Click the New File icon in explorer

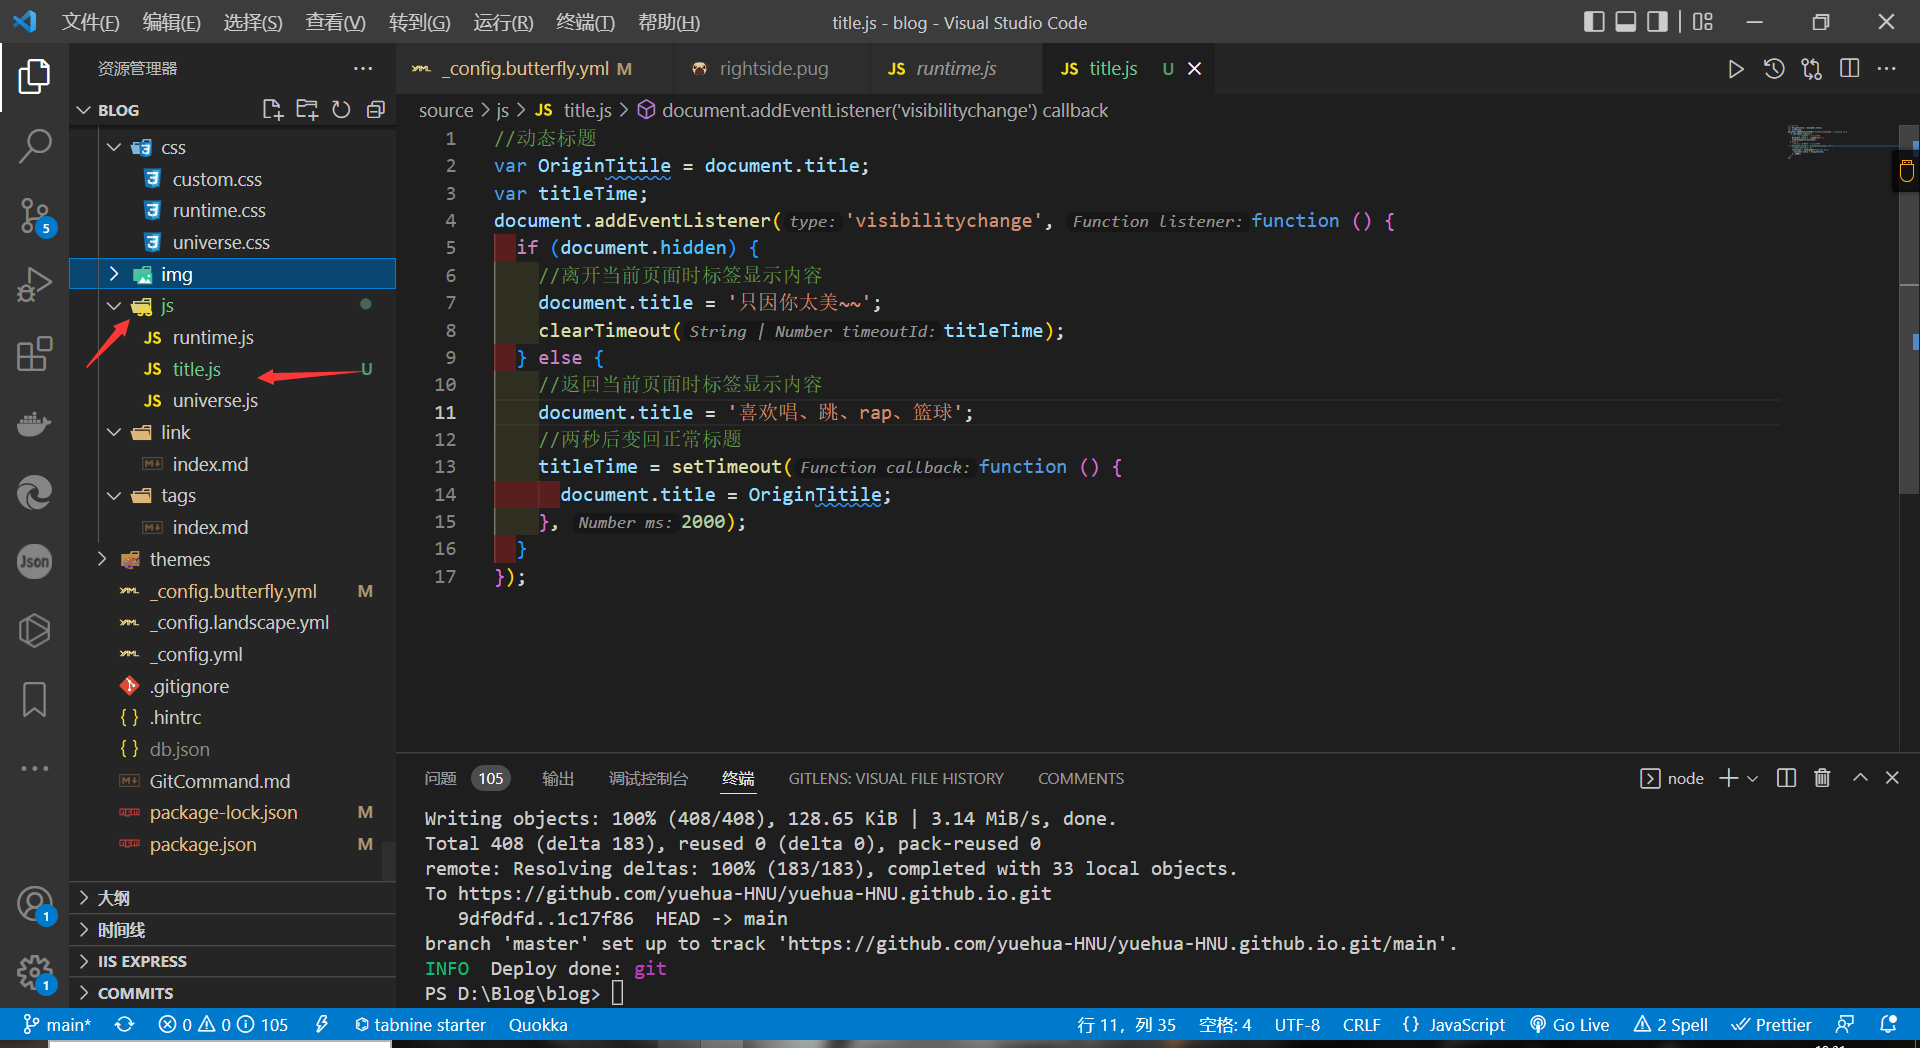(x=272, y=110)
